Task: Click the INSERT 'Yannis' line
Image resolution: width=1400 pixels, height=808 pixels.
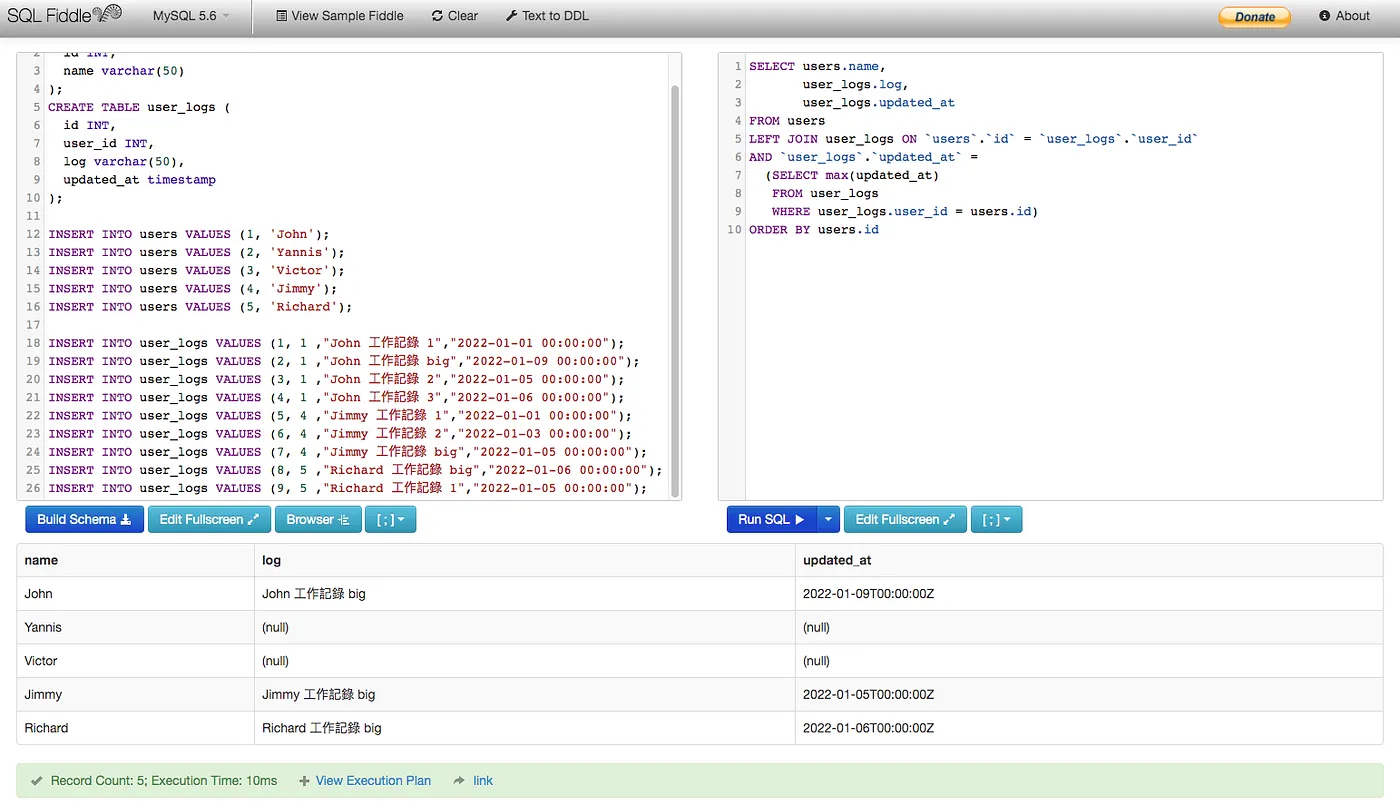Action: [196, 253]
